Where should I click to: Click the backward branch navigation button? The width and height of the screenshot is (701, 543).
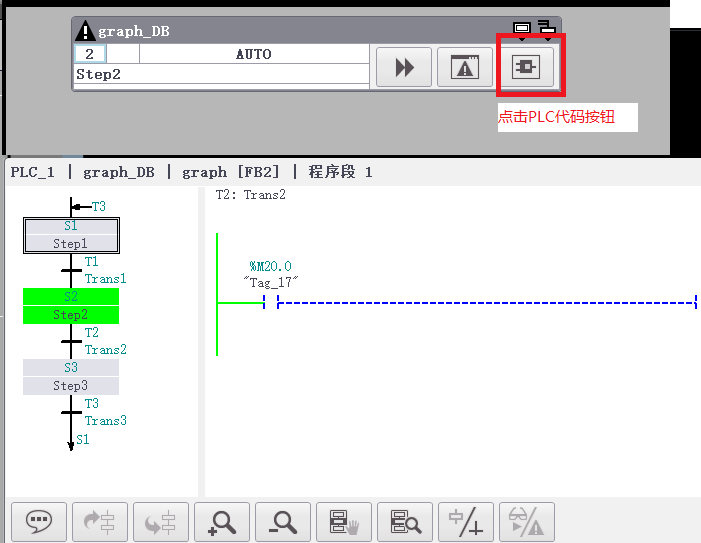161,522
